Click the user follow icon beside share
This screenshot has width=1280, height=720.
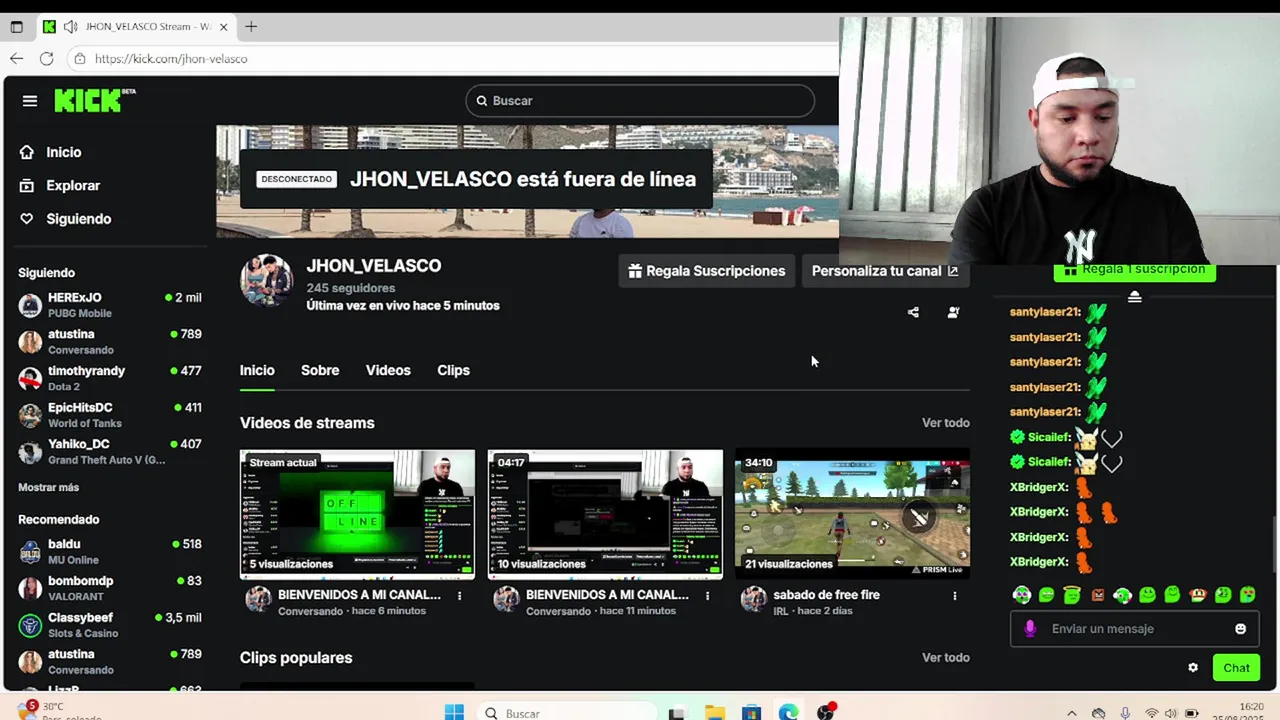pos(953,312)
